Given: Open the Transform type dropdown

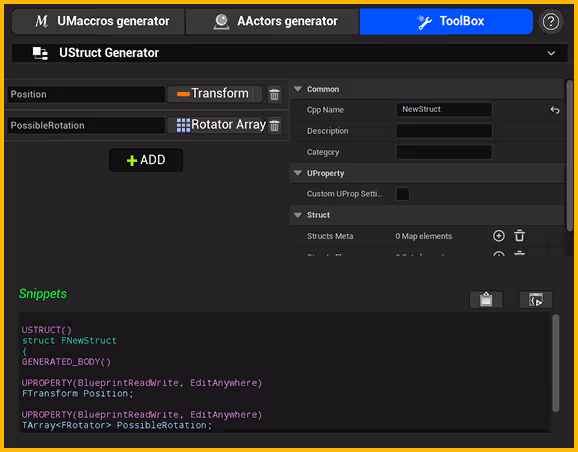Looking at the screenshot, I should pyautogui.click(x=214, y=94).
